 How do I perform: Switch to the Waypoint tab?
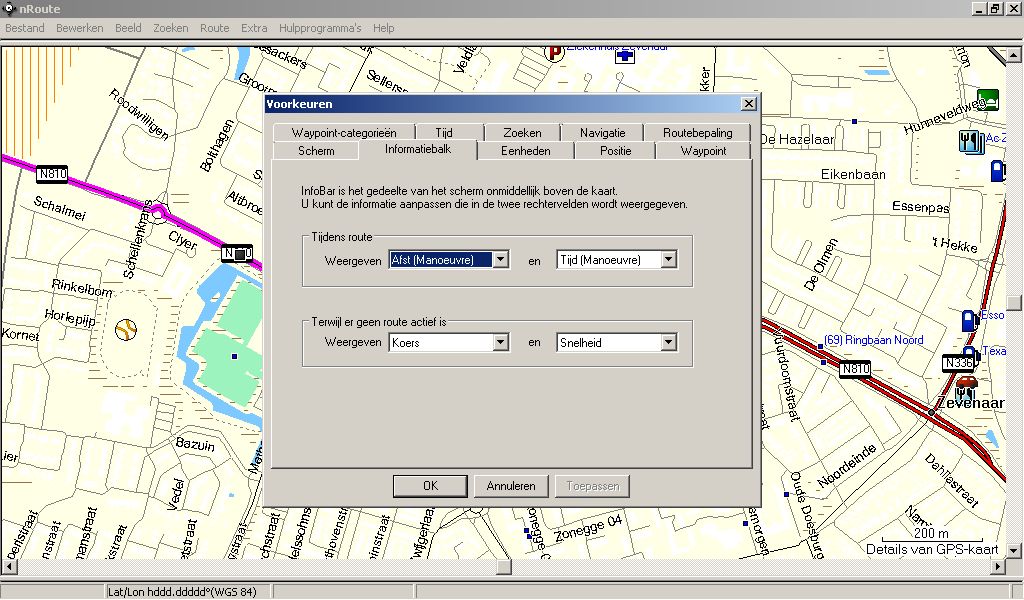coord(703,151)
